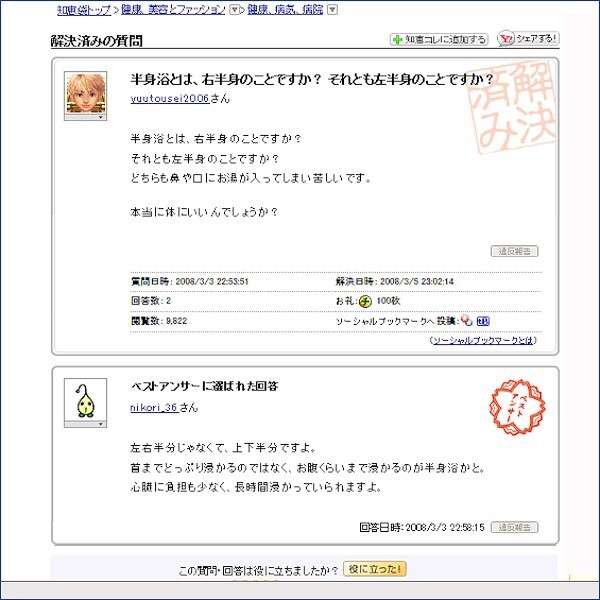Report the question with 違反報告 button
This screenshot has height=600, width=600.
[514, 251]
